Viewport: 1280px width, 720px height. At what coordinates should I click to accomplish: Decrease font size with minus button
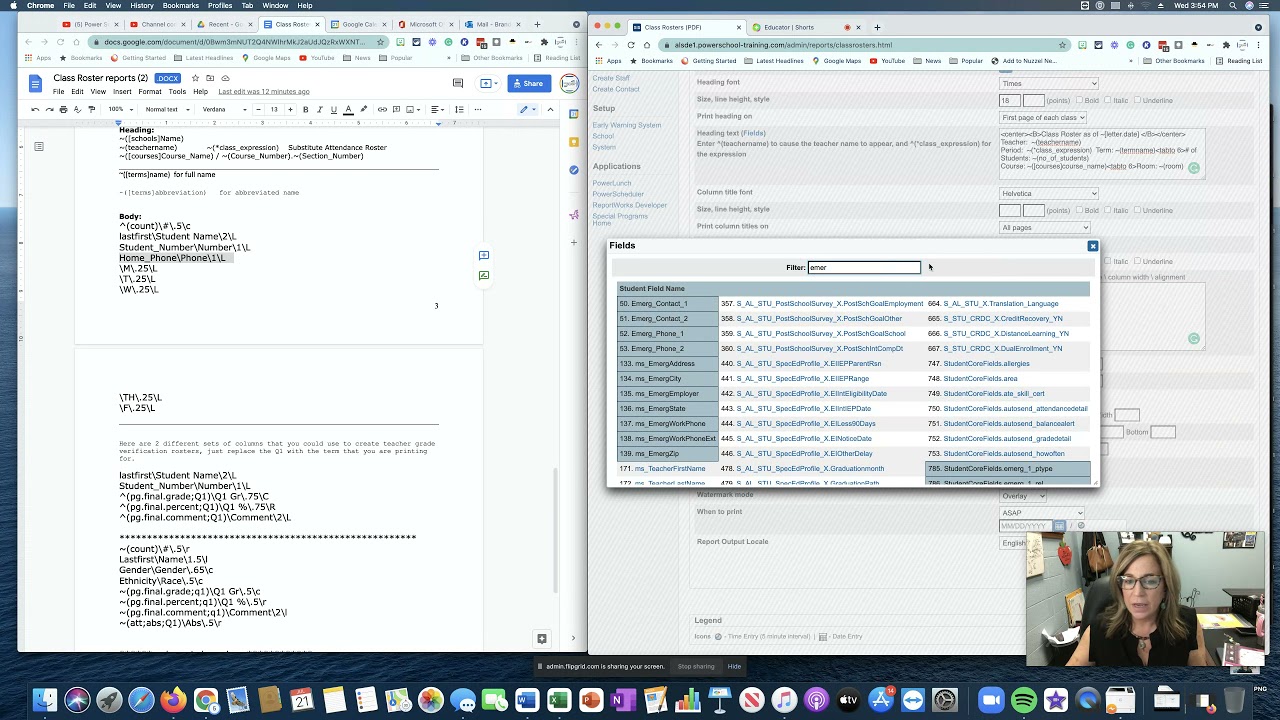pos(260,109)
